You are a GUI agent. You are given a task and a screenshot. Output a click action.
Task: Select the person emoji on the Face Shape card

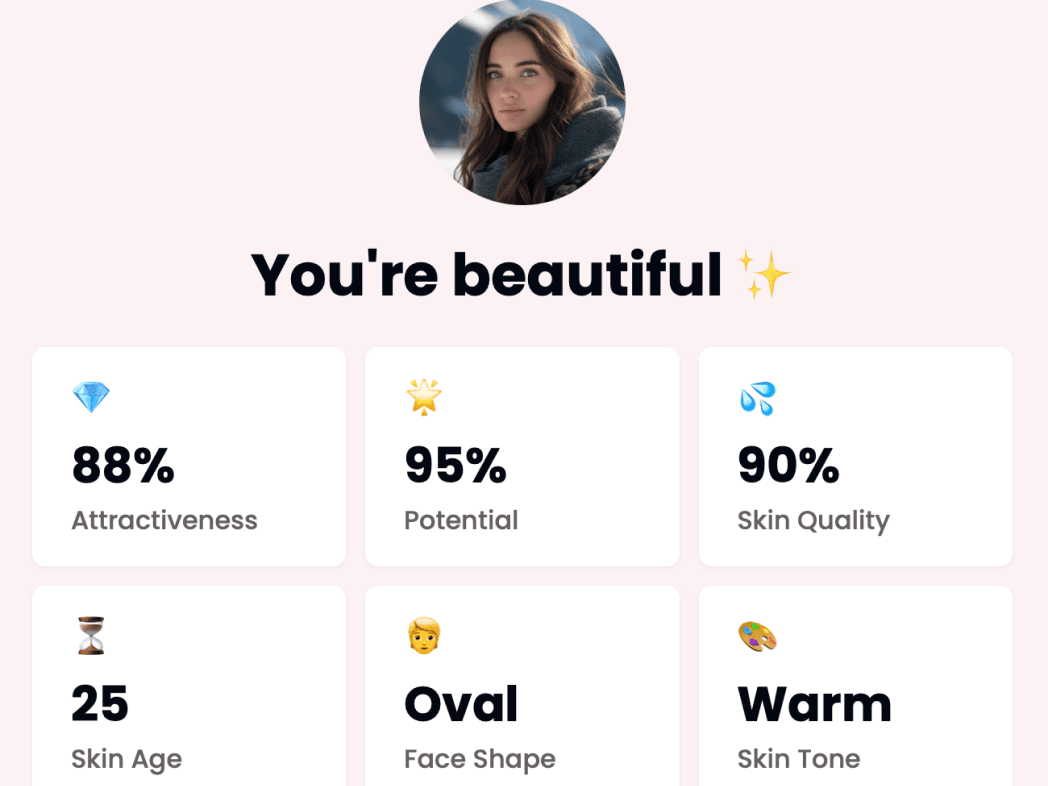tap(424, 635)
